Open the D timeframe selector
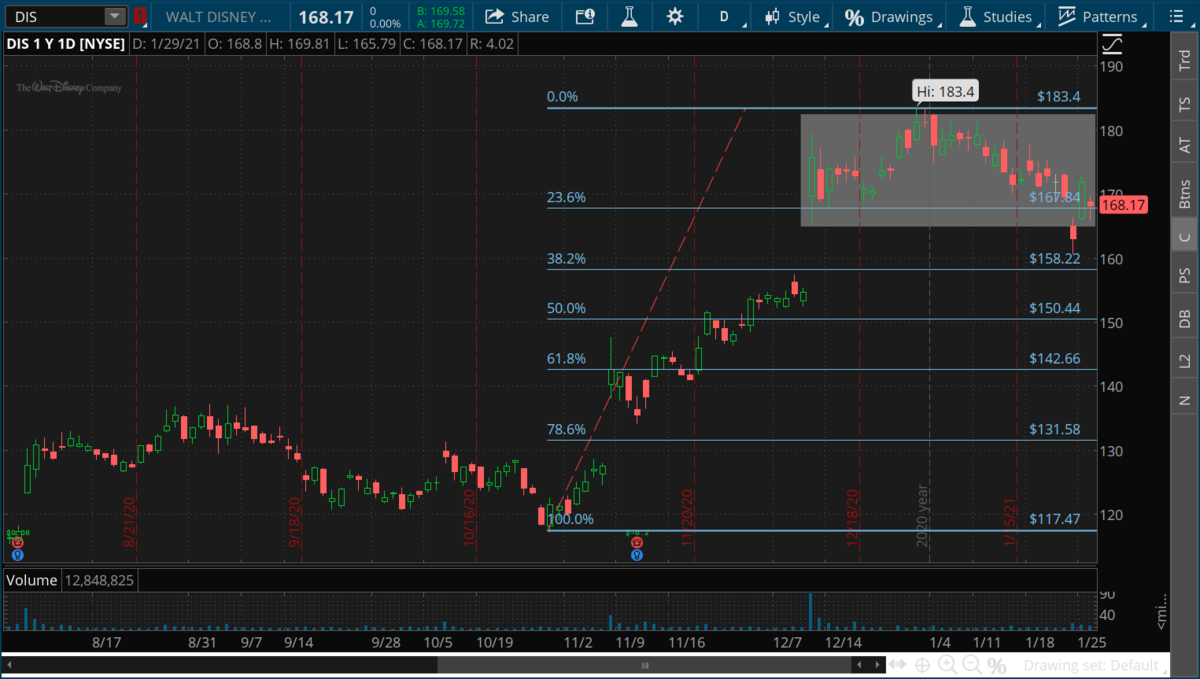Viewport: 1200px width, 679px height. pos(724,16)
